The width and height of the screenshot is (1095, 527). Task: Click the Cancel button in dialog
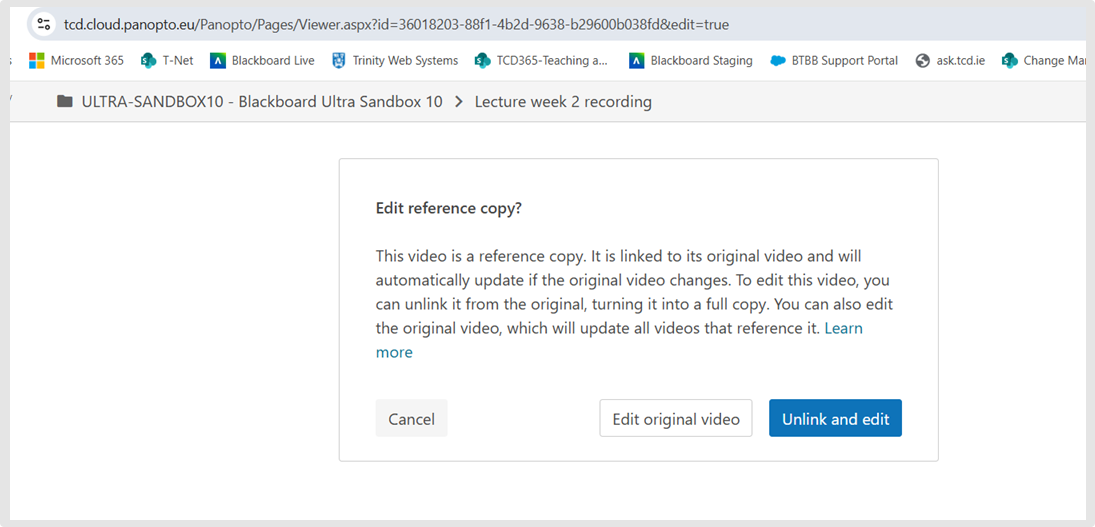pos(411,419)
